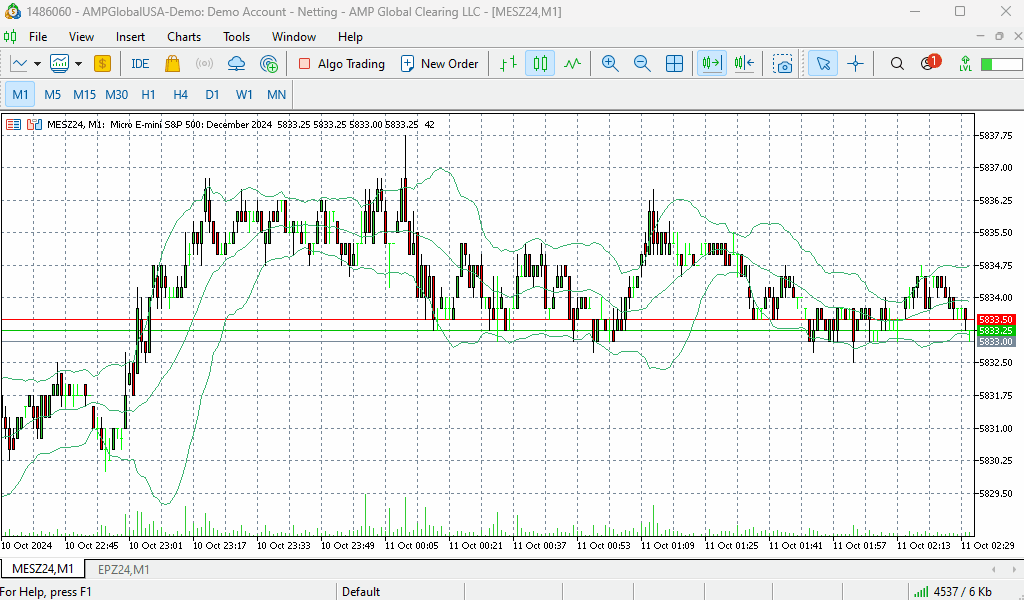Image resolution: width=1024 pixels, height=600 pixels.
Task: Select the line chart display icon
Action: pos(571,63)
